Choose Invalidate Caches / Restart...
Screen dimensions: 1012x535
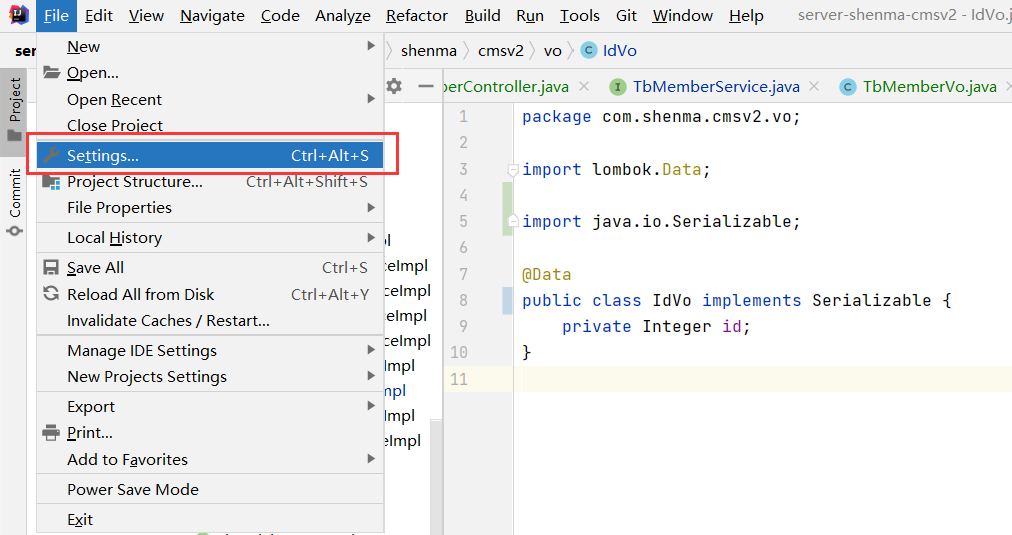pyautogui.click(x=210, y=321)
